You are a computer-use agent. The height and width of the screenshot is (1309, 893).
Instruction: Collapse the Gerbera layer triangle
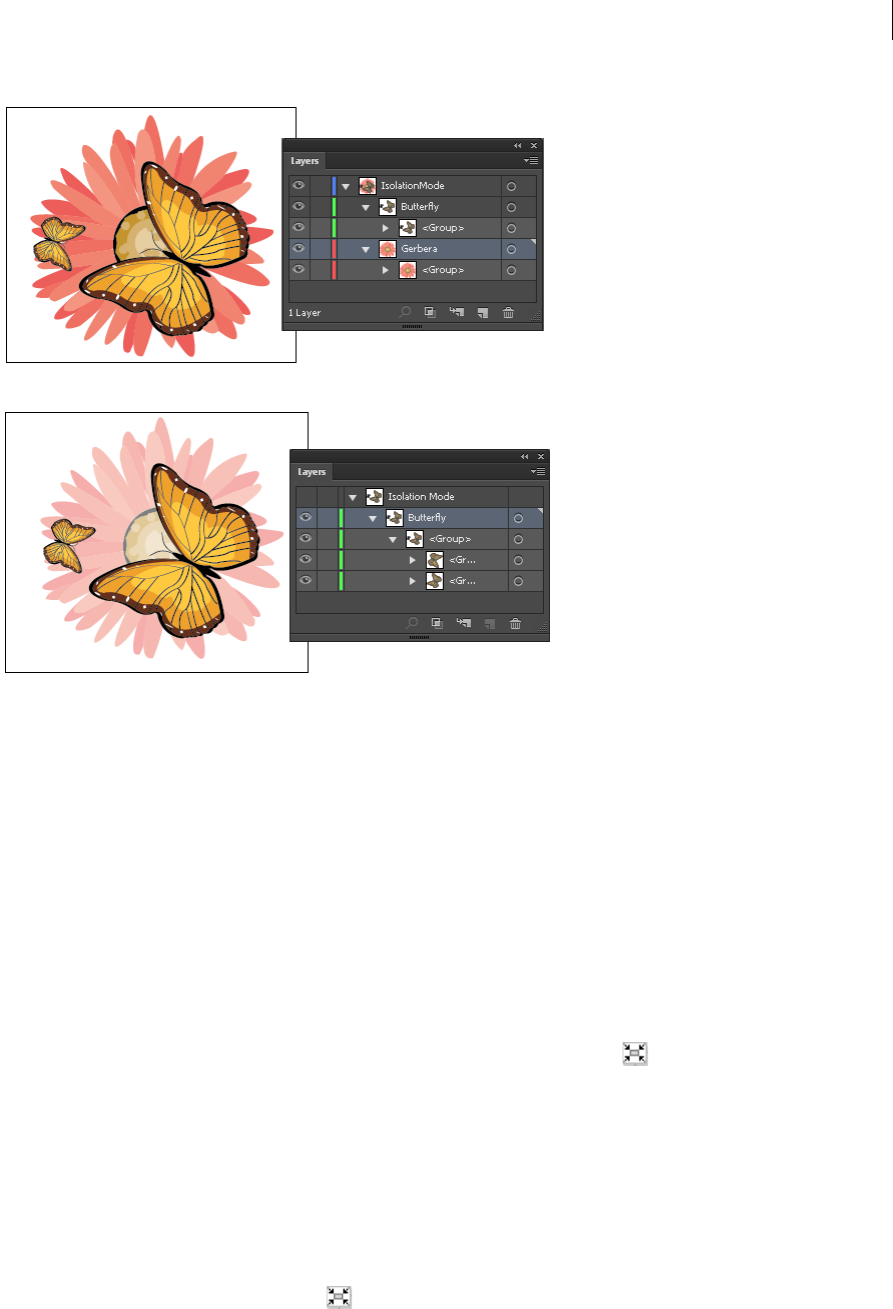pyautogui.click(x=366, y=249)
